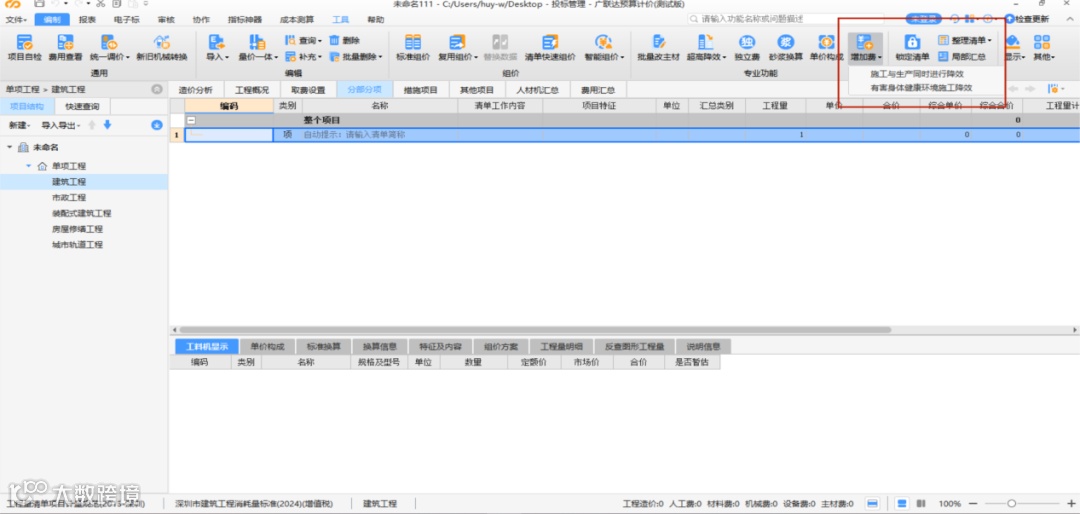Select 有害身体健康环境施工降效 menu entry
The image size is (1080, 514).
click(x=921, y=88)
